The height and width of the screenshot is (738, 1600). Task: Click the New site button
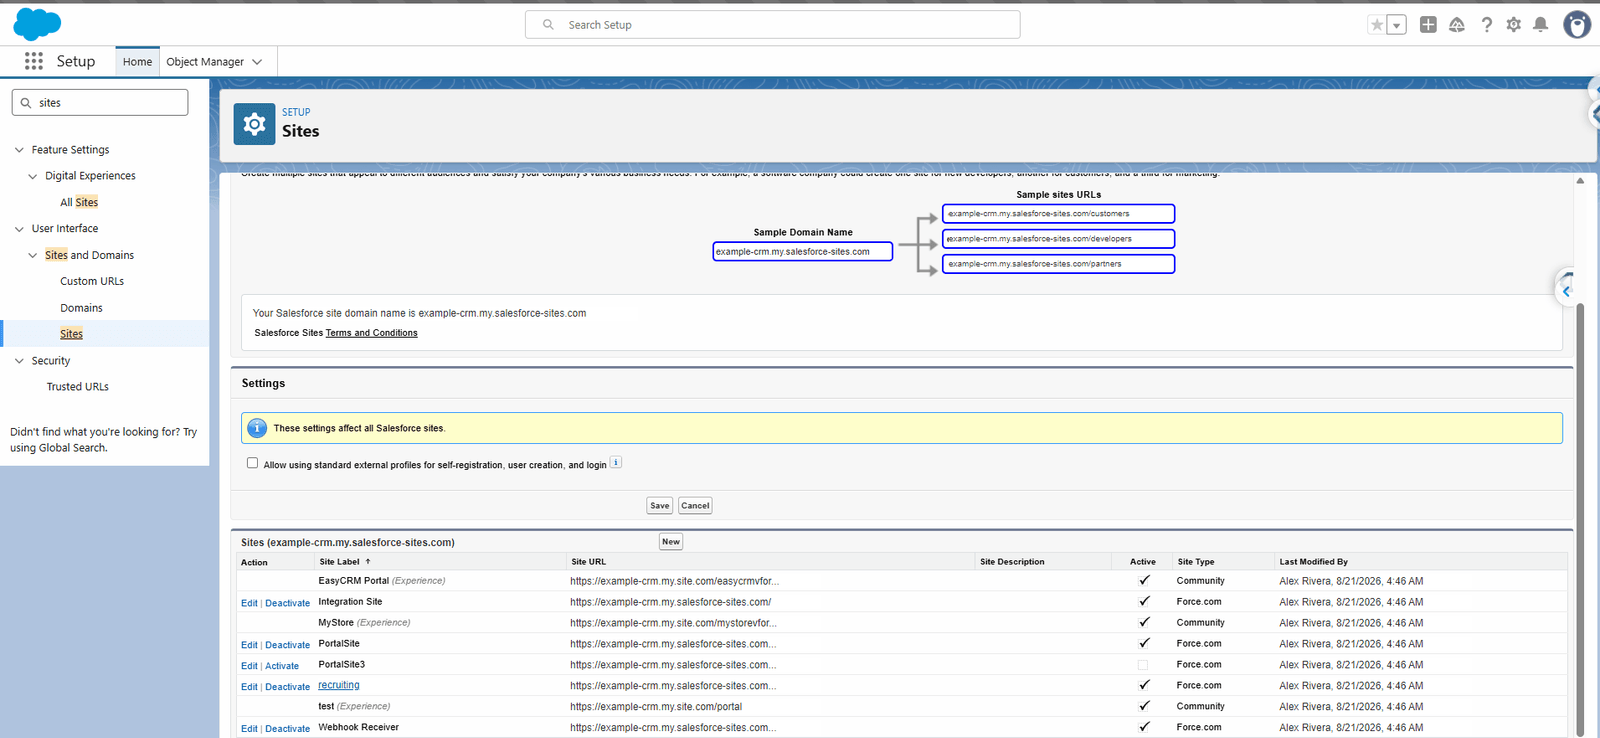click(x=671, y=542)
